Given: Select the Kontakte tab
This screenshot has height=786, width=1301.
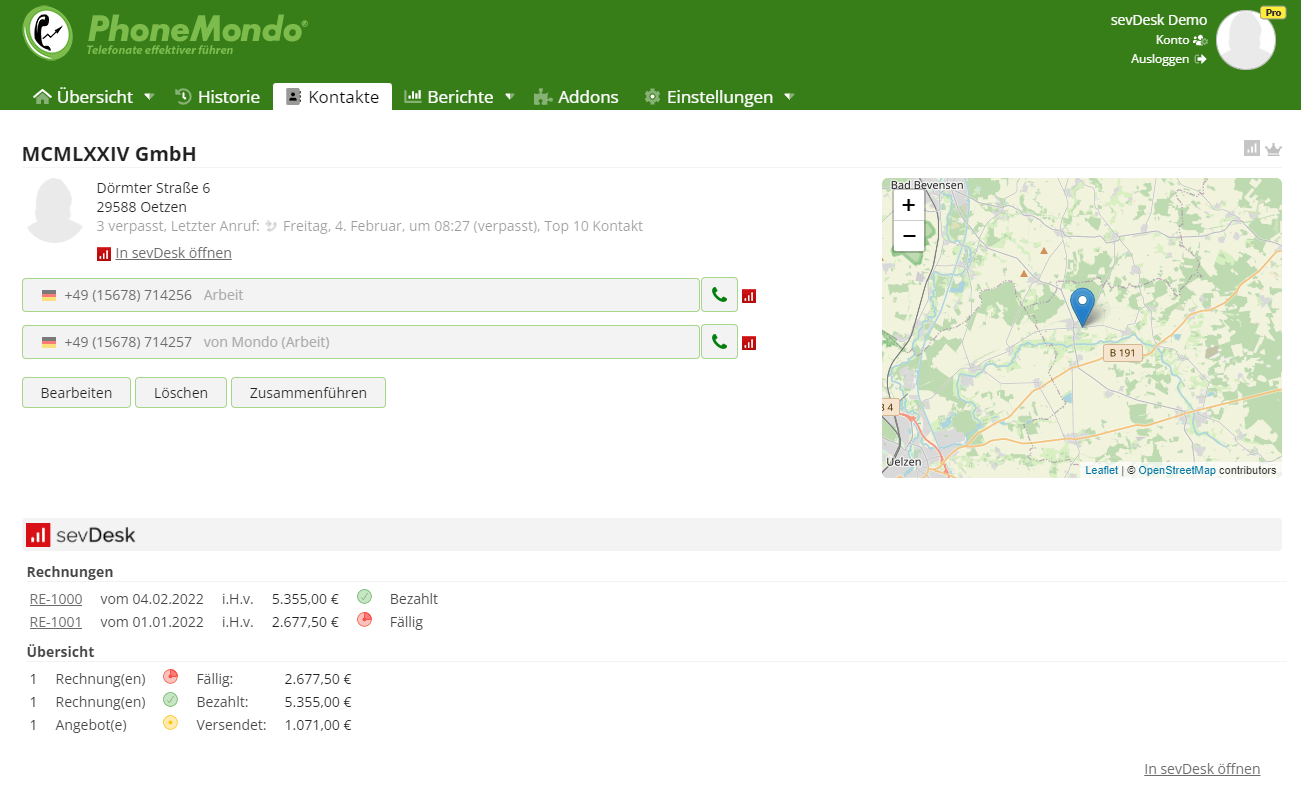Looking at the screenshot, I should (332, 97).
